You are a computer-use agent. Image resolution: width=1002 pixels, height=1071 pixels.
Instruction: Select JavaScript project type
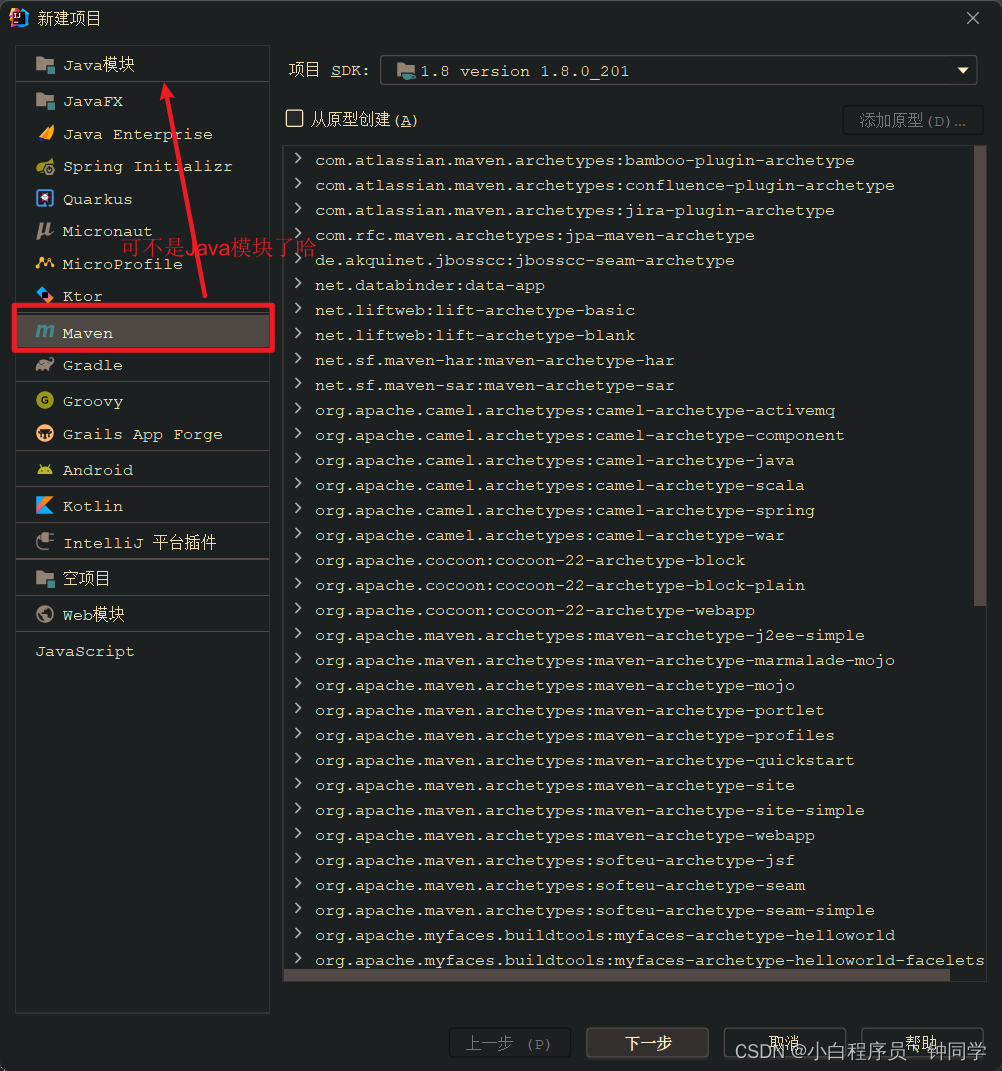pos(142,651)
